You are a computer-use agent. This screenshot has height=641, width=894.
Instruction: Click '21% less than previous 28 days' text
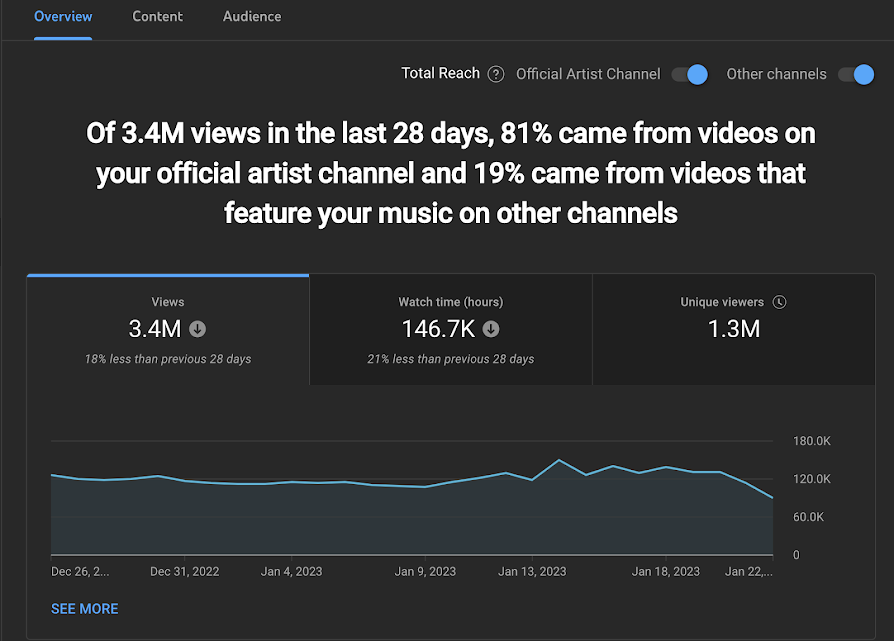(x=450, y=359)
